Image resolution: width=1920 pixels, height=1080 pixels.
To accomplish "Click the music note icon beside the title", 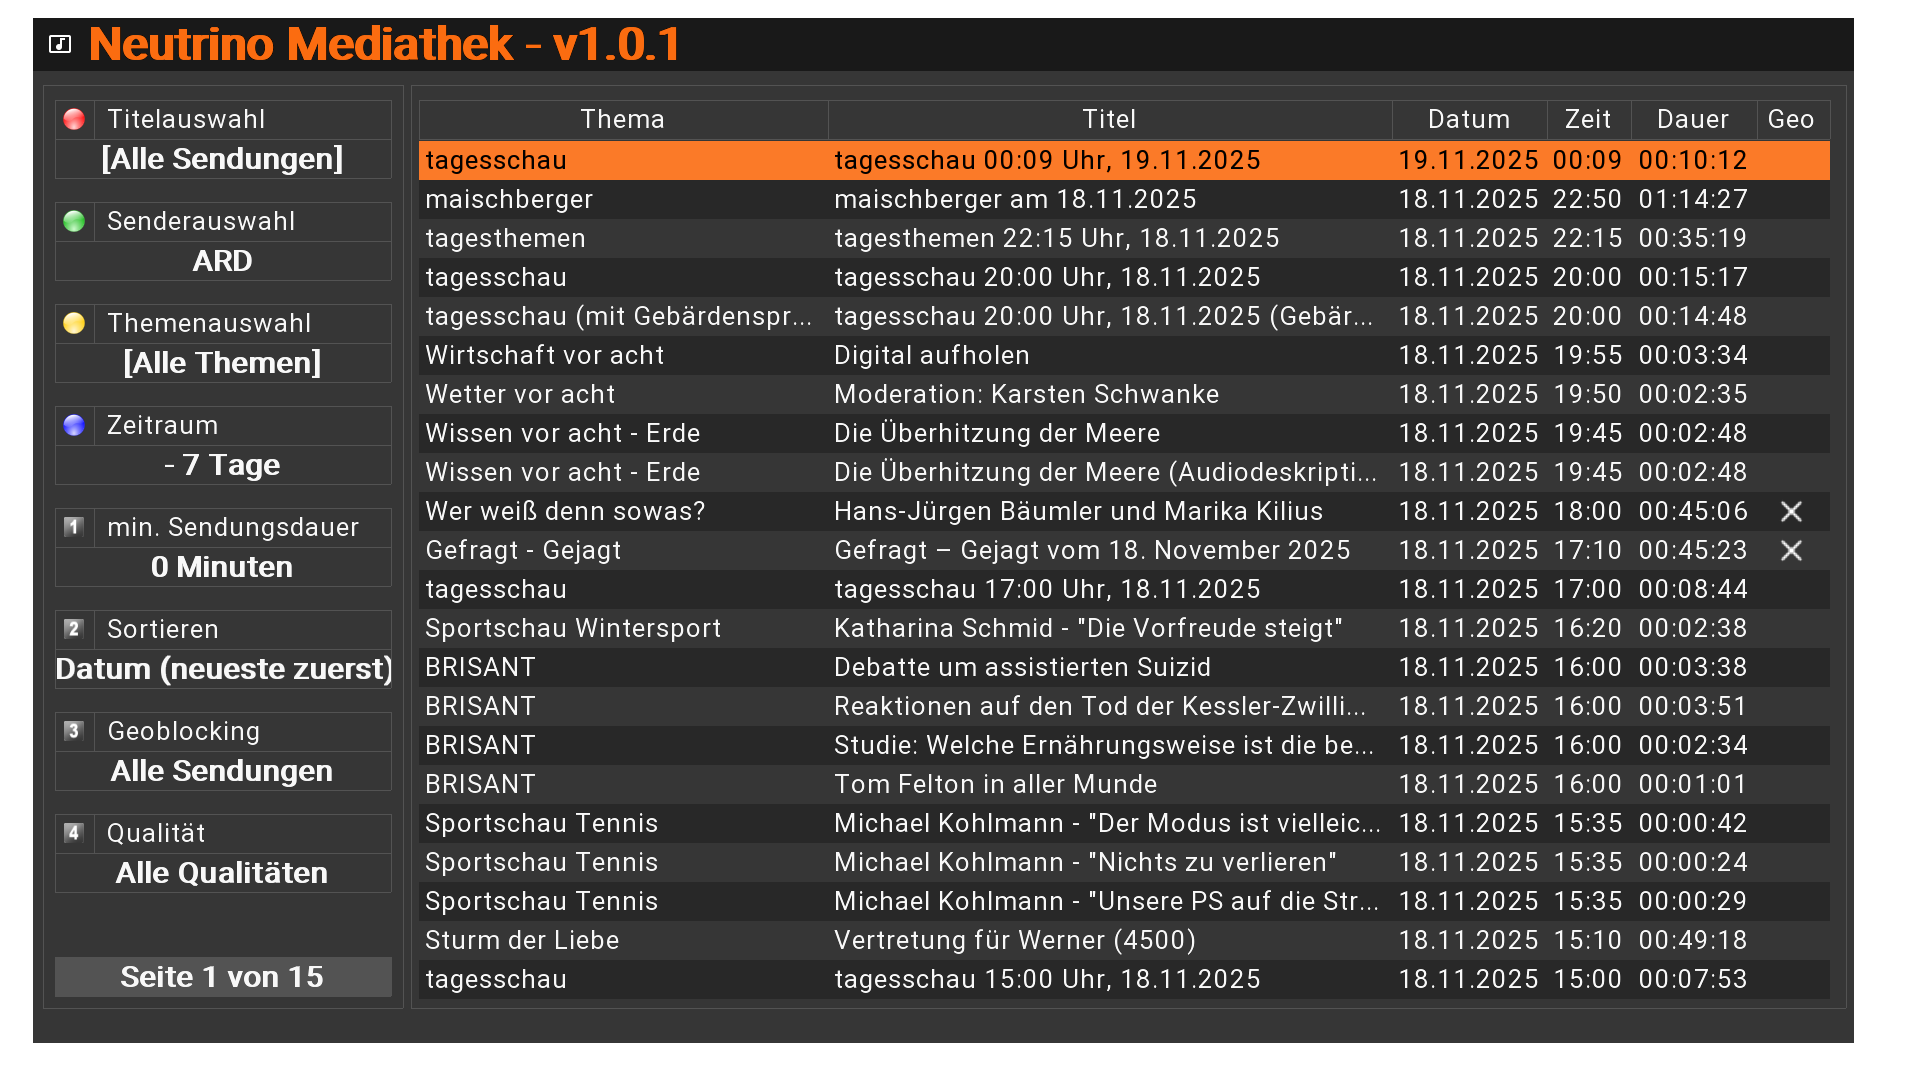I will click(60, 44).
